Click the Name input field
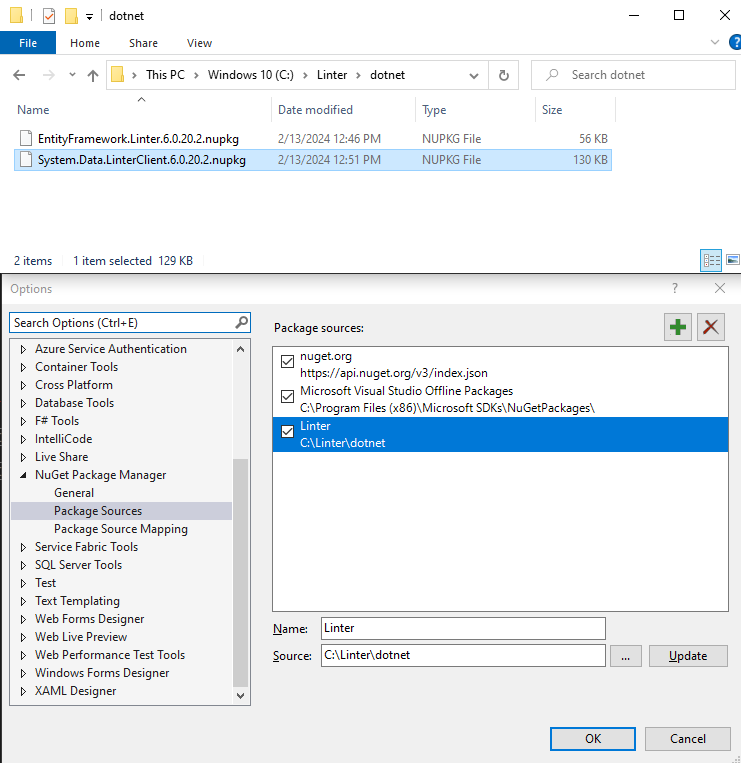The width and height of the screenshot is (741, 763). (x=463, y=628)
